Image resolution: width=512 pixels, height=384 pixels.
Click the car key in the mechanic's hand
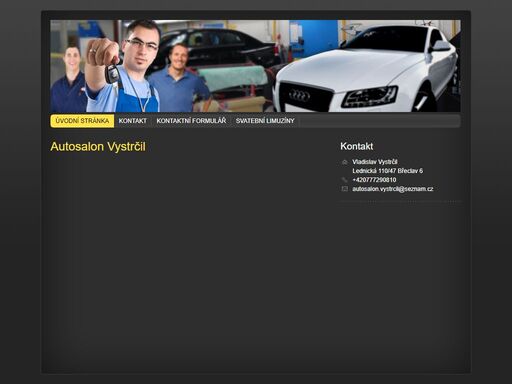pyautogui.click(x=112, y=73)
